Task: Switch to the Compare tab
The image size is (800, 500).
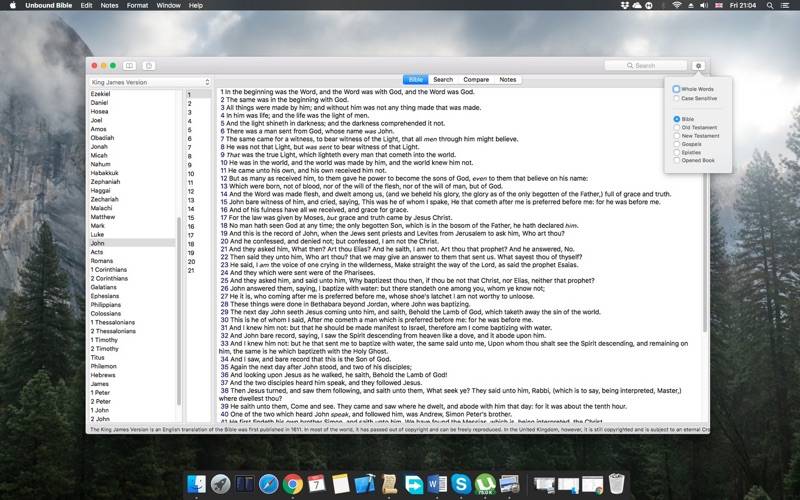Action: point(476,80)
